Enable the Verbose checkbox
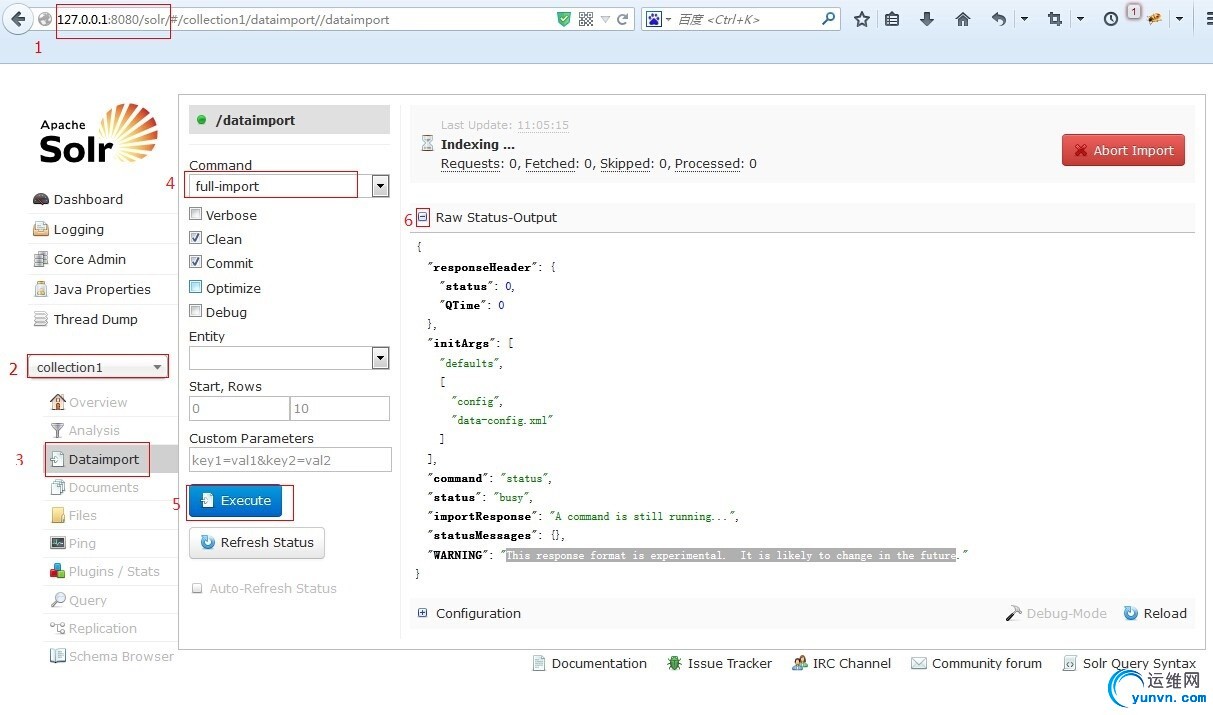 click(196, 214)
